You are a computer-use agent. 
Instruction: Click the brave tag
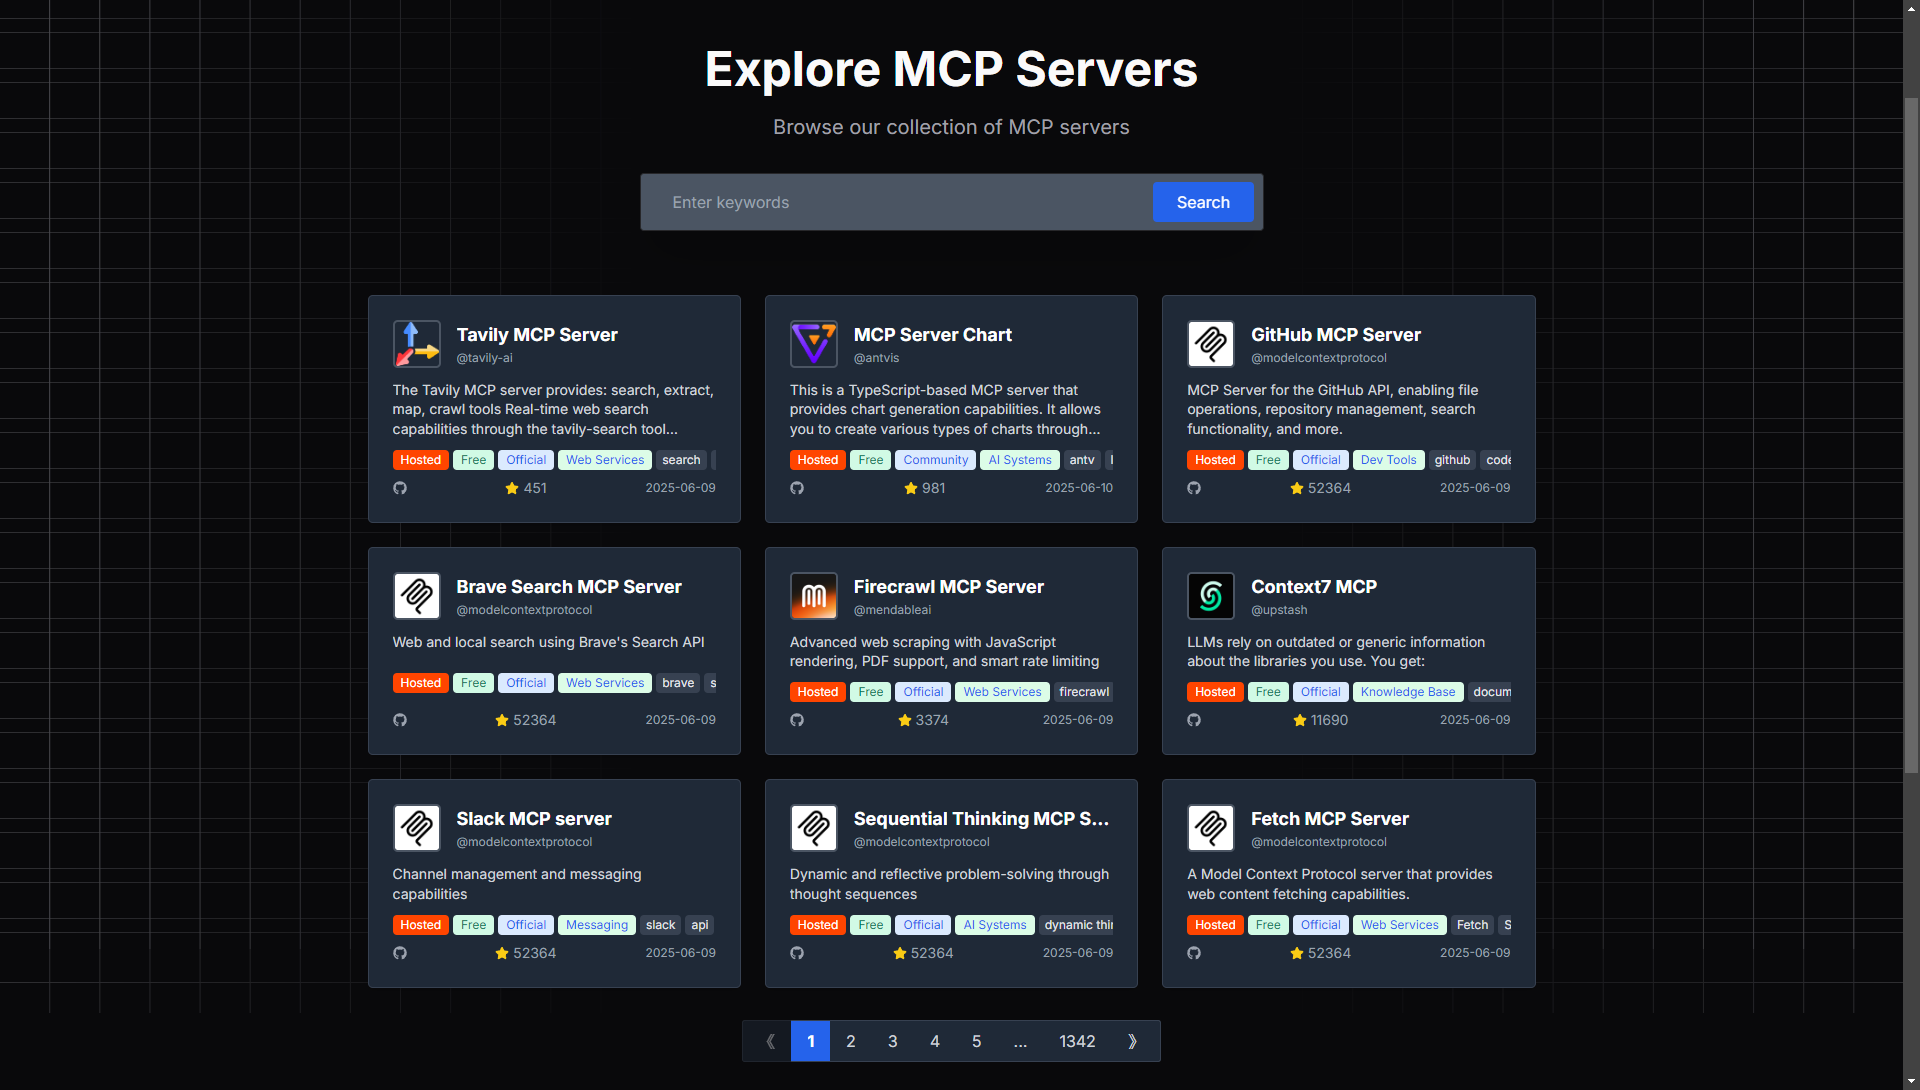pyautogui.click(x=678, y=683)
